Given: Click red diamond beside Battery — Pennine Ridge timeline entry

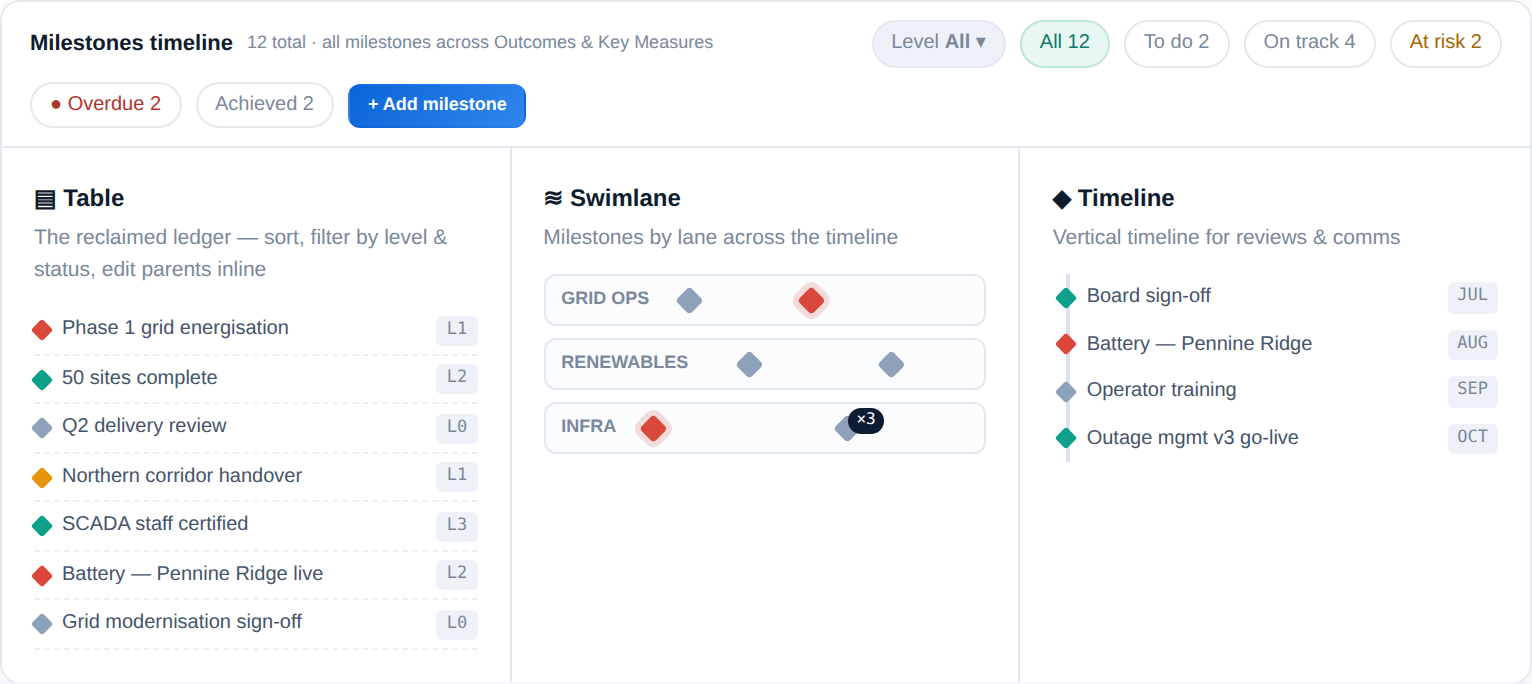Looking at the screenshot, I should point(1066,345).
